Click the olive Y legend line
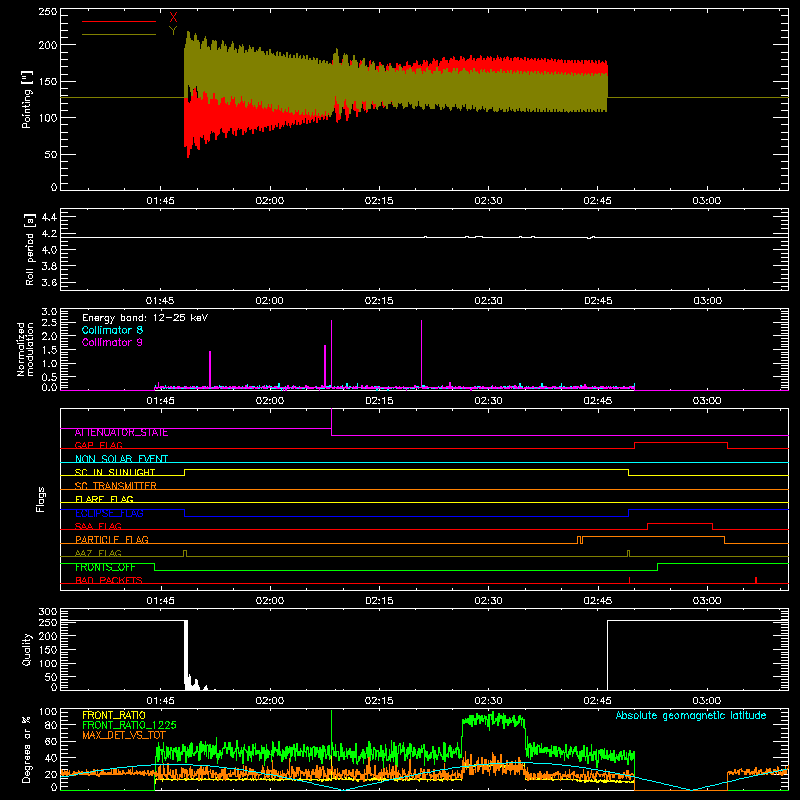This screenshot has height=800, width=800. (119, 34)
